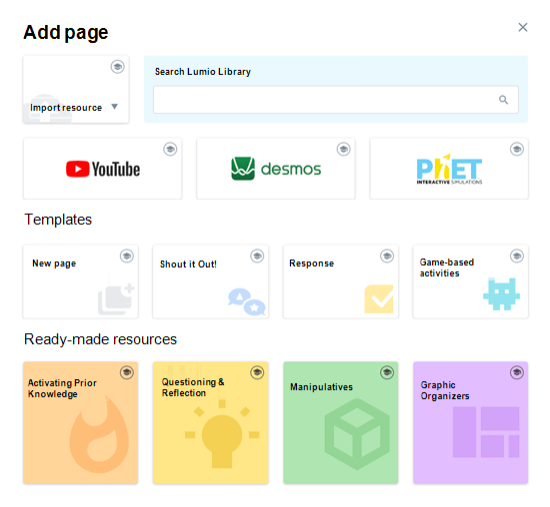Open the purple Graphic Organizers card

[470, 423]
